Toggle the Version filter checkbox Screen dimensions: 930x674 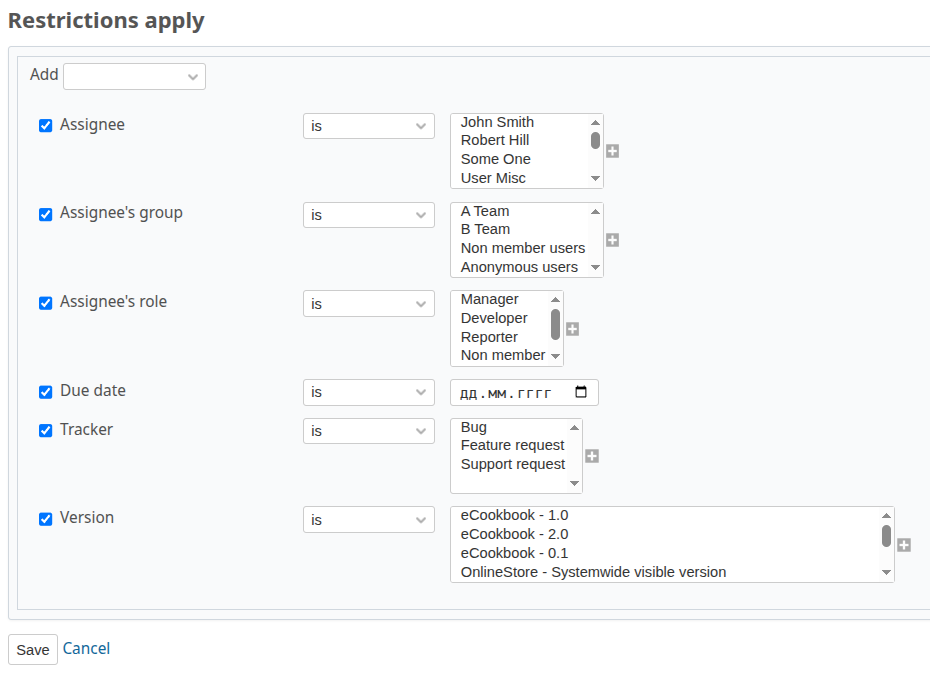pyautogui.click(x=45, y=519)
